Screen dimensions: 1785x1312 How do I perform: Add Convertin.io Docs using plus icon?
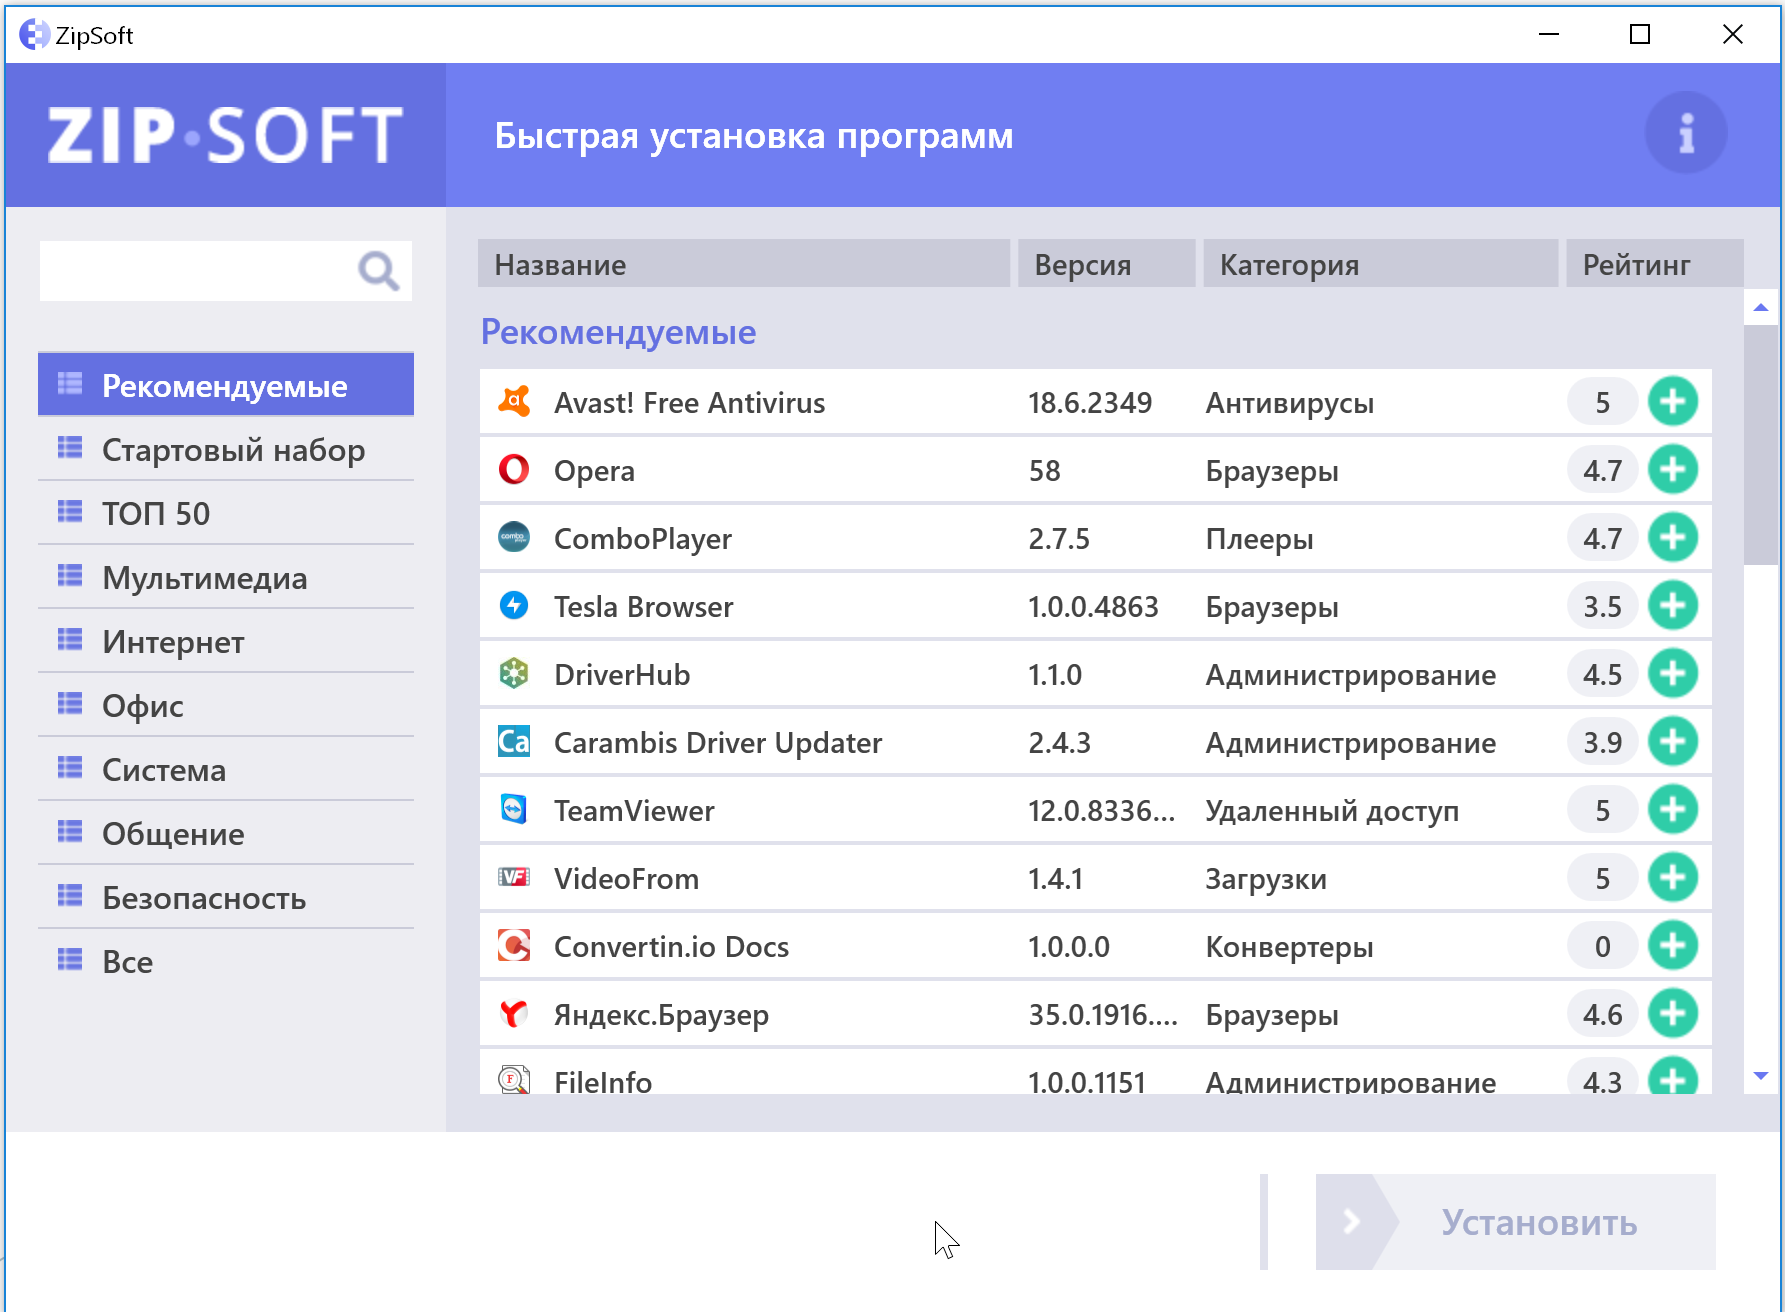pos(1673,946)
